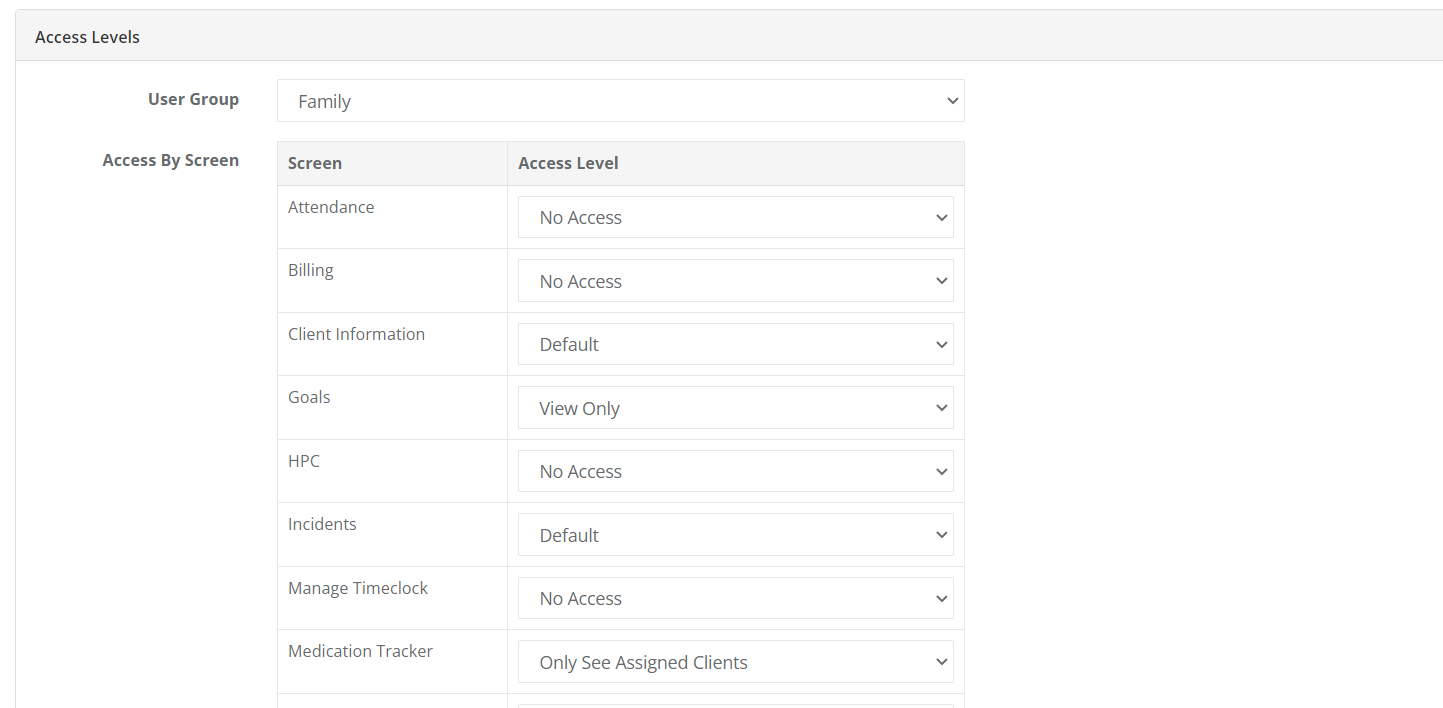
Task: Change the Client Information access level dropdown
Action: (x=735, y=344)
